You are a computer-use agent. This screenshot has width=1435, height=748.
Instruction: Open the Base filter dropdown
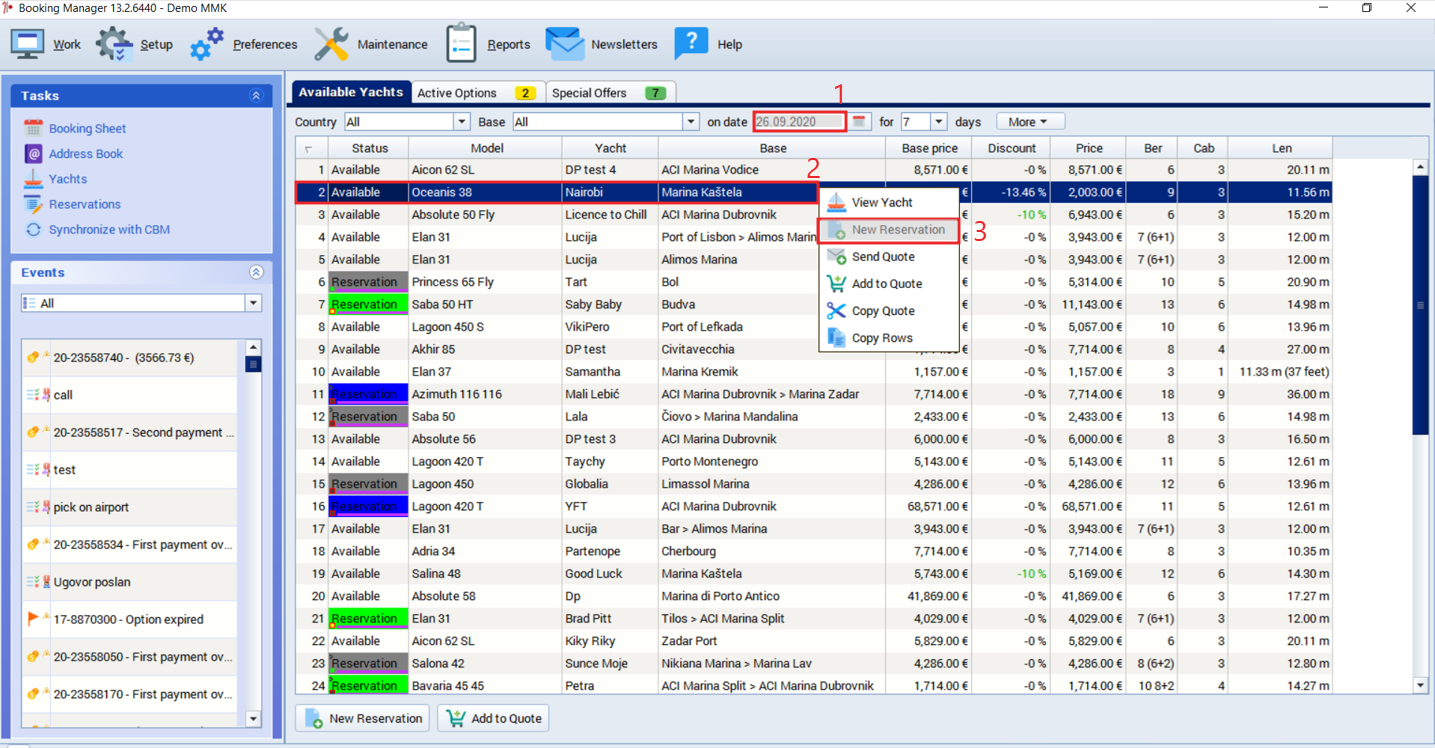(690, 122)
